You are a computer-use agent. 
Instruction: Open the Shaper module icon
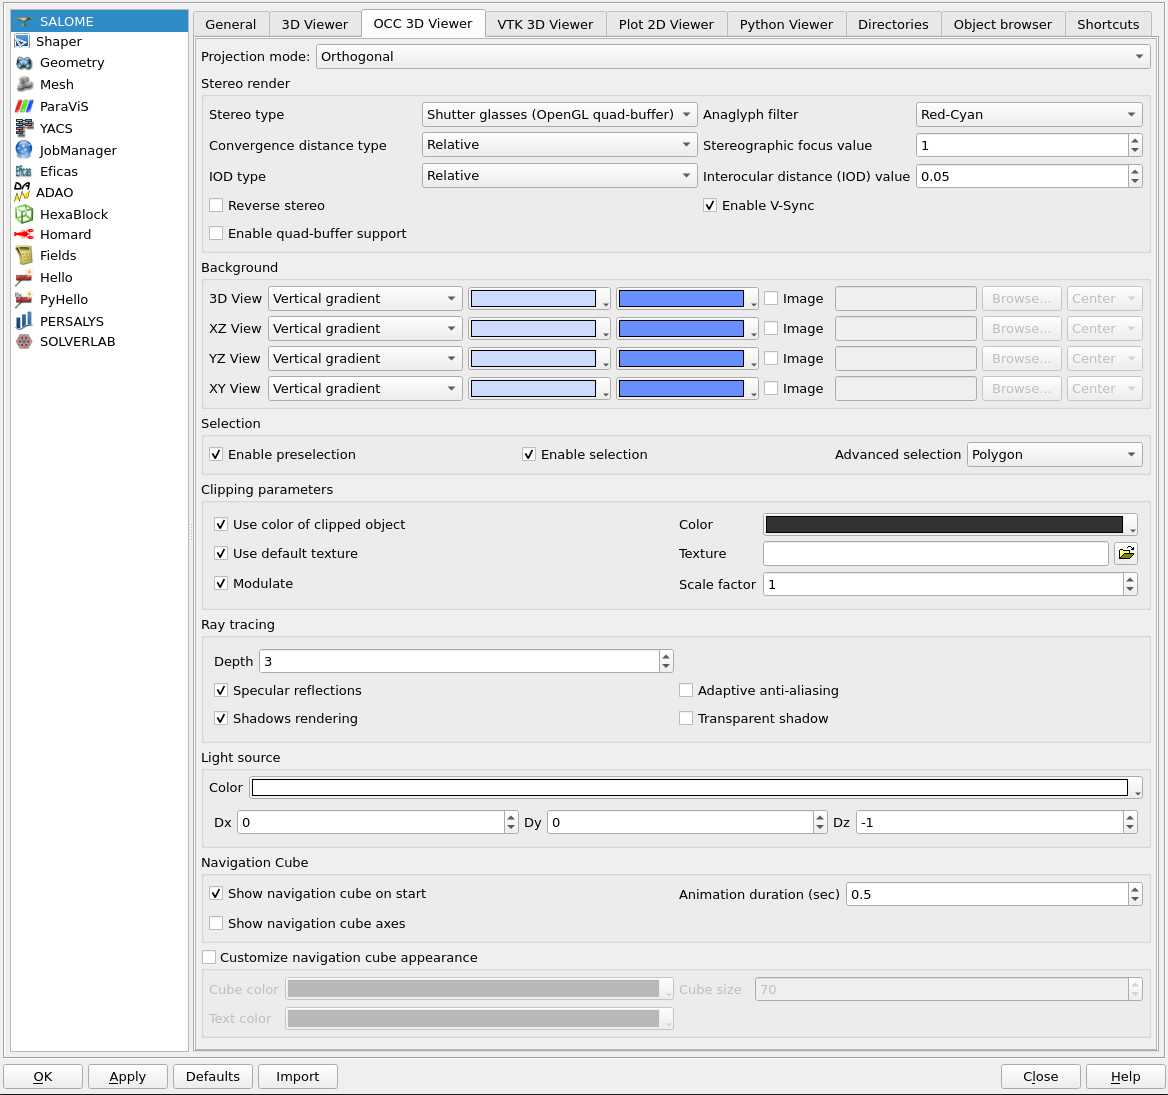(22, 42)
